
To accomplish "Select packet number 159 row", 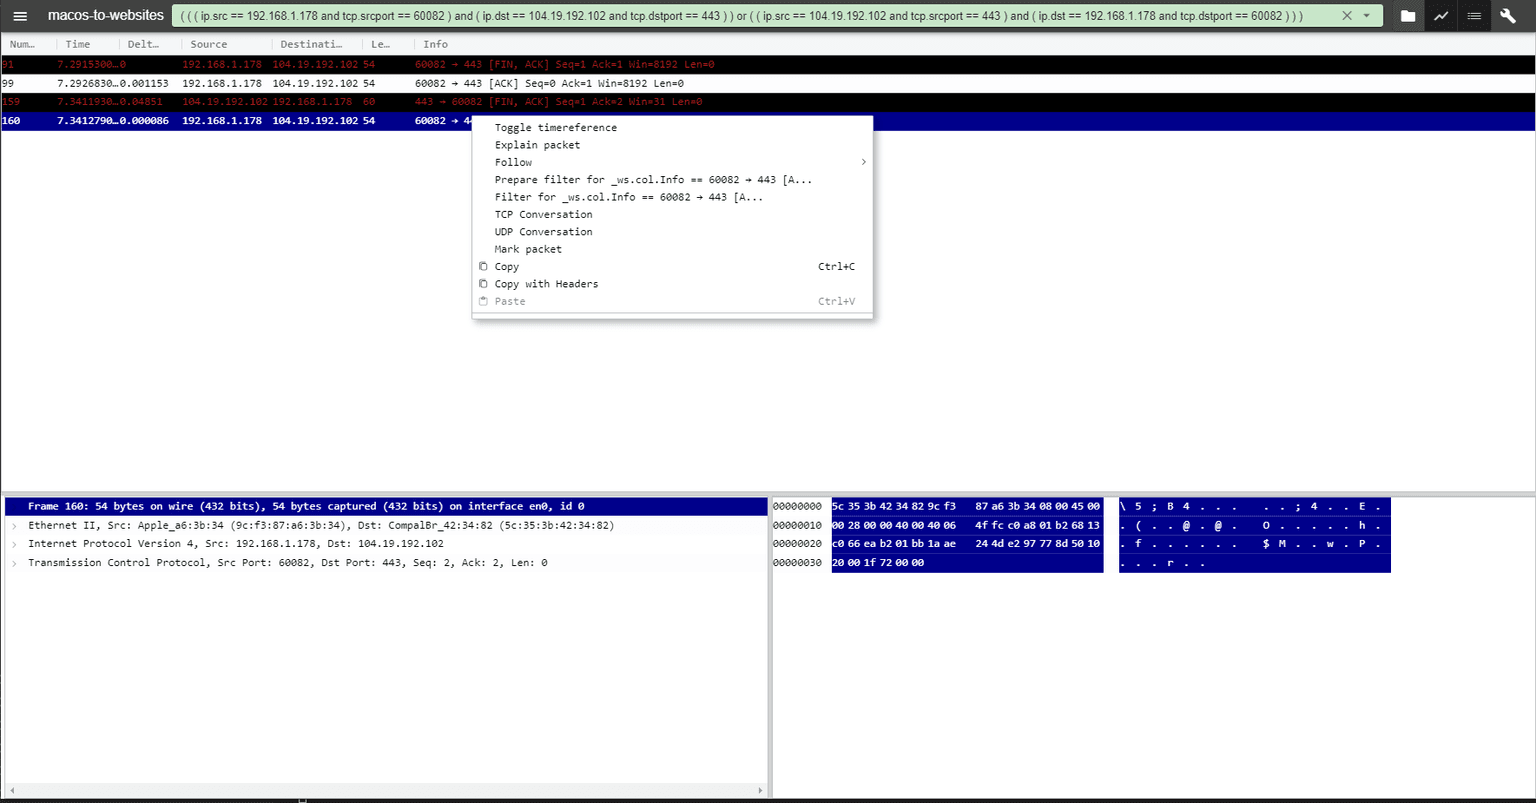I will pos(767,102).
